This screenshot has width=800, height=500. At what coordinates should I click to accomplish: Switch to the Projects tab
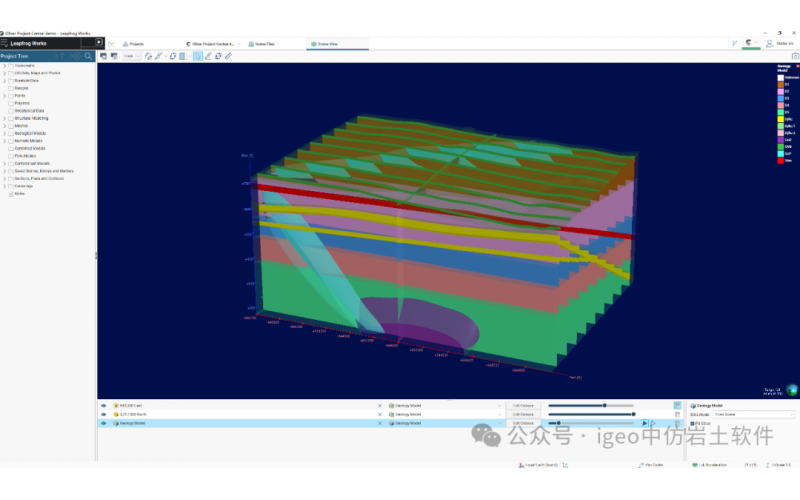click(x=133, y=44)
